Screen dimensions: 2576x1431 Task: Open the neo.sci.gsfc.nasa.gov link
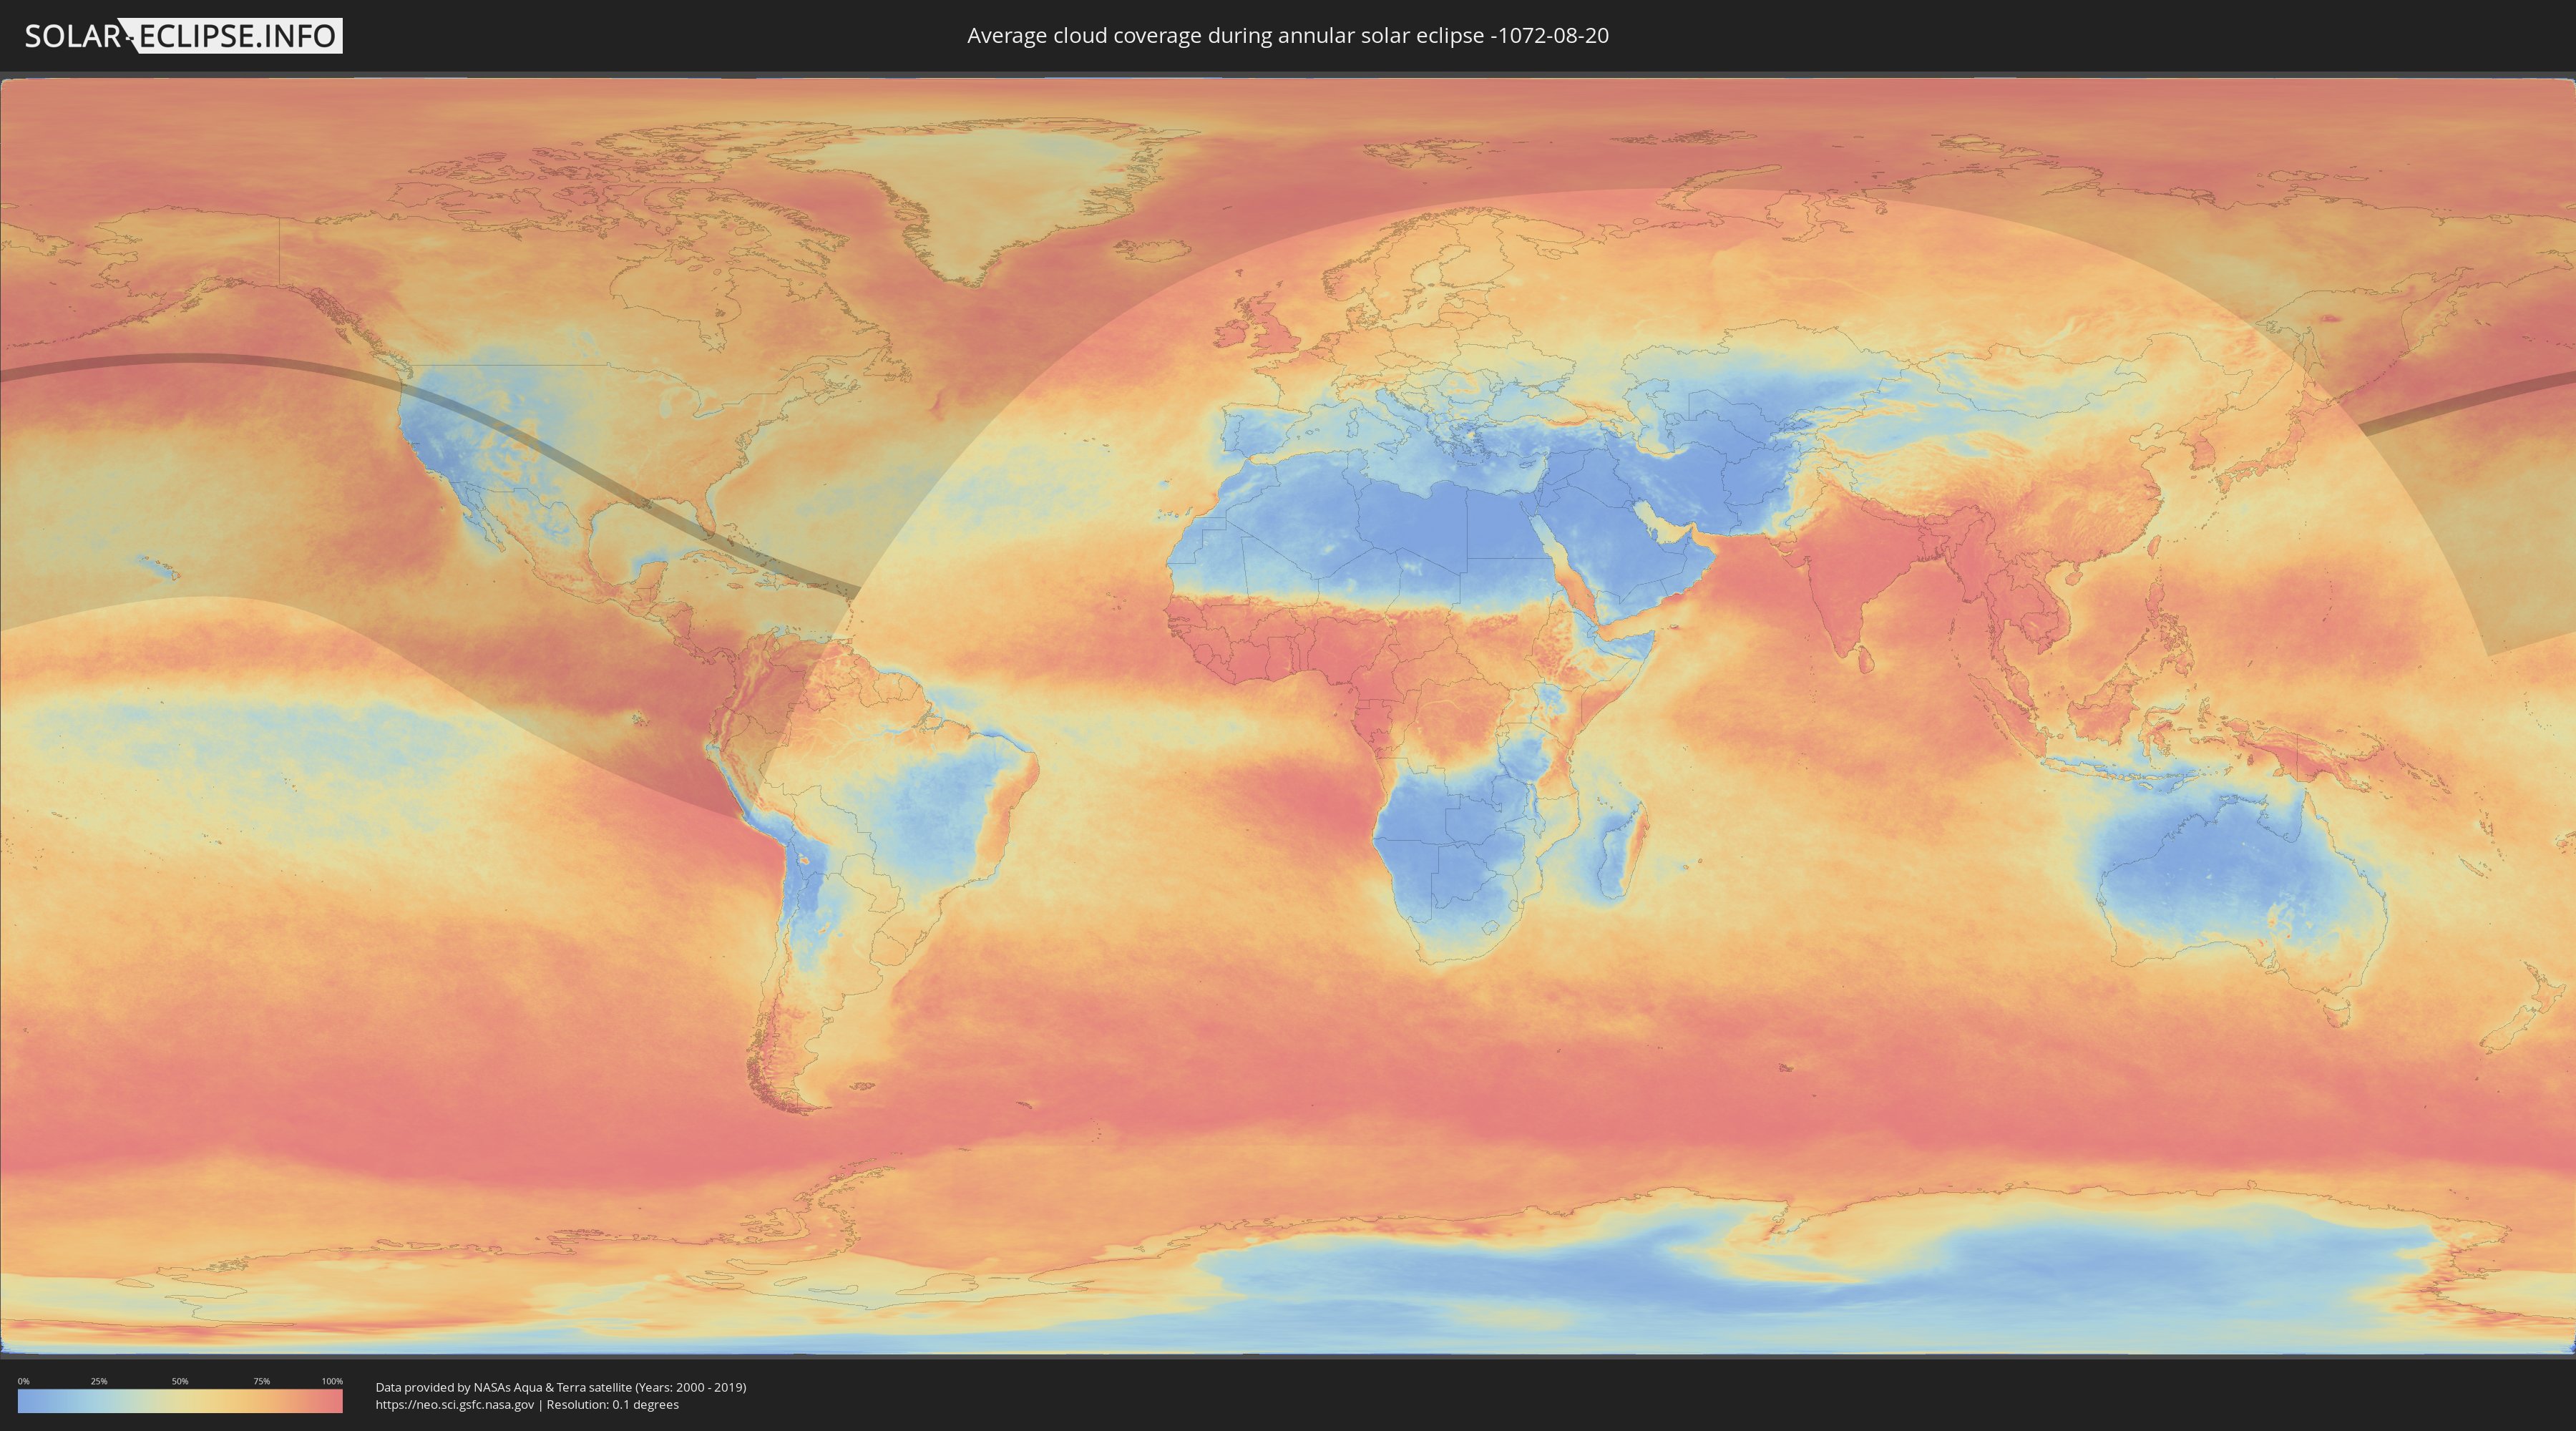(x=455, y=1404)
